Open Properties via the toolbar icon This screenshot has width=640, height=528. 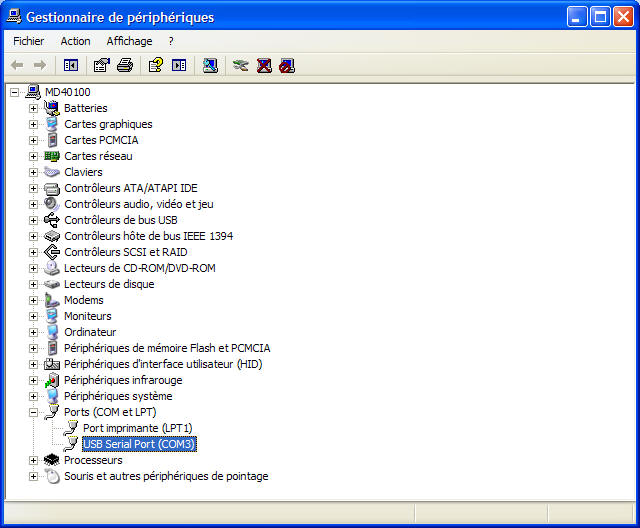102,65
